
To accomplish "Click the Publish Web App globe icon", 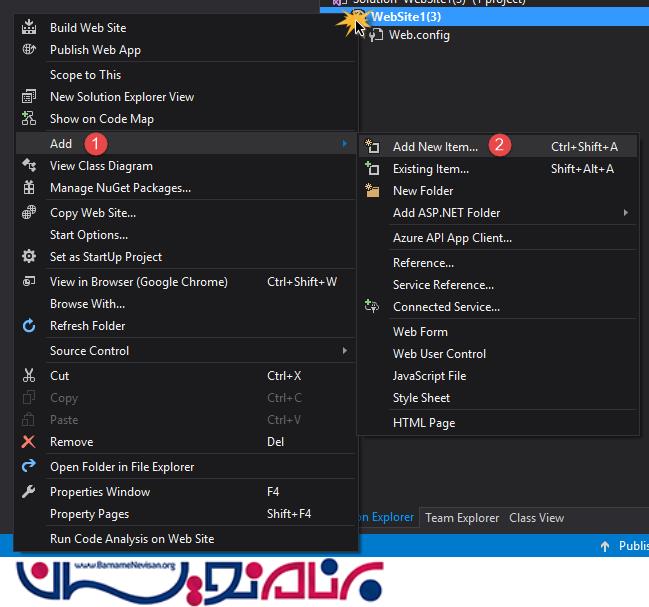I will pos(29,50).
